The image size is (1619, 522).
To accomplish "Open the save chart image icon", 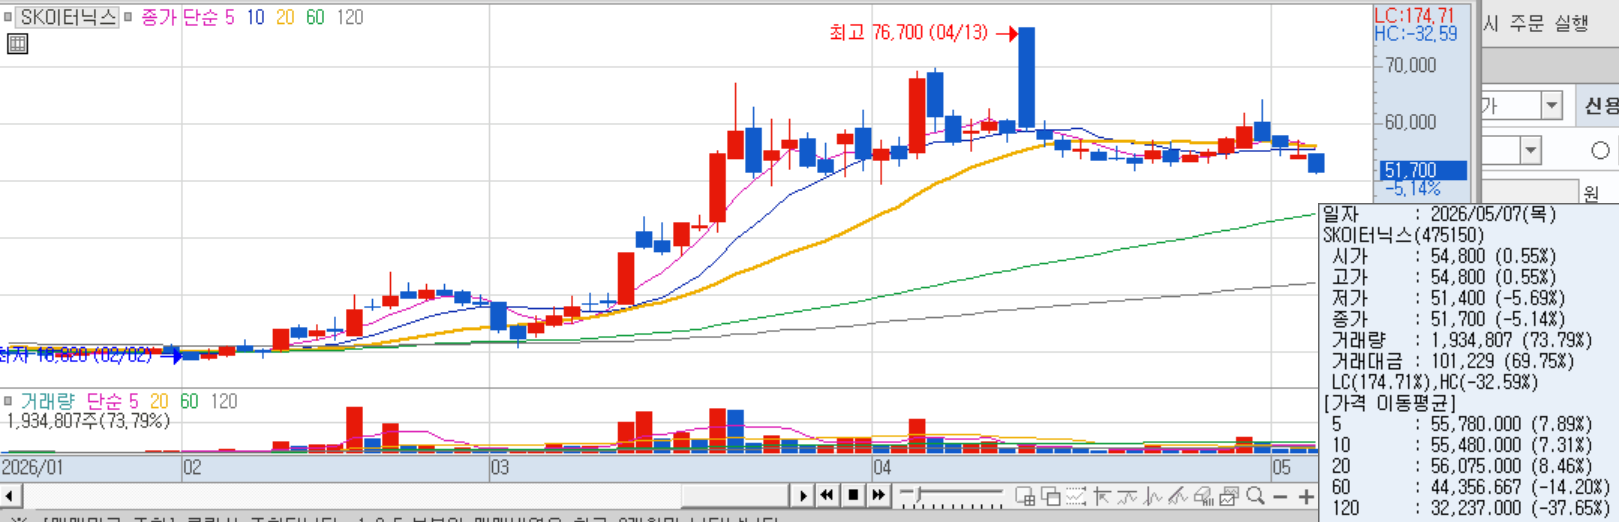I will pyautogui.click(x=1228, y=496).
